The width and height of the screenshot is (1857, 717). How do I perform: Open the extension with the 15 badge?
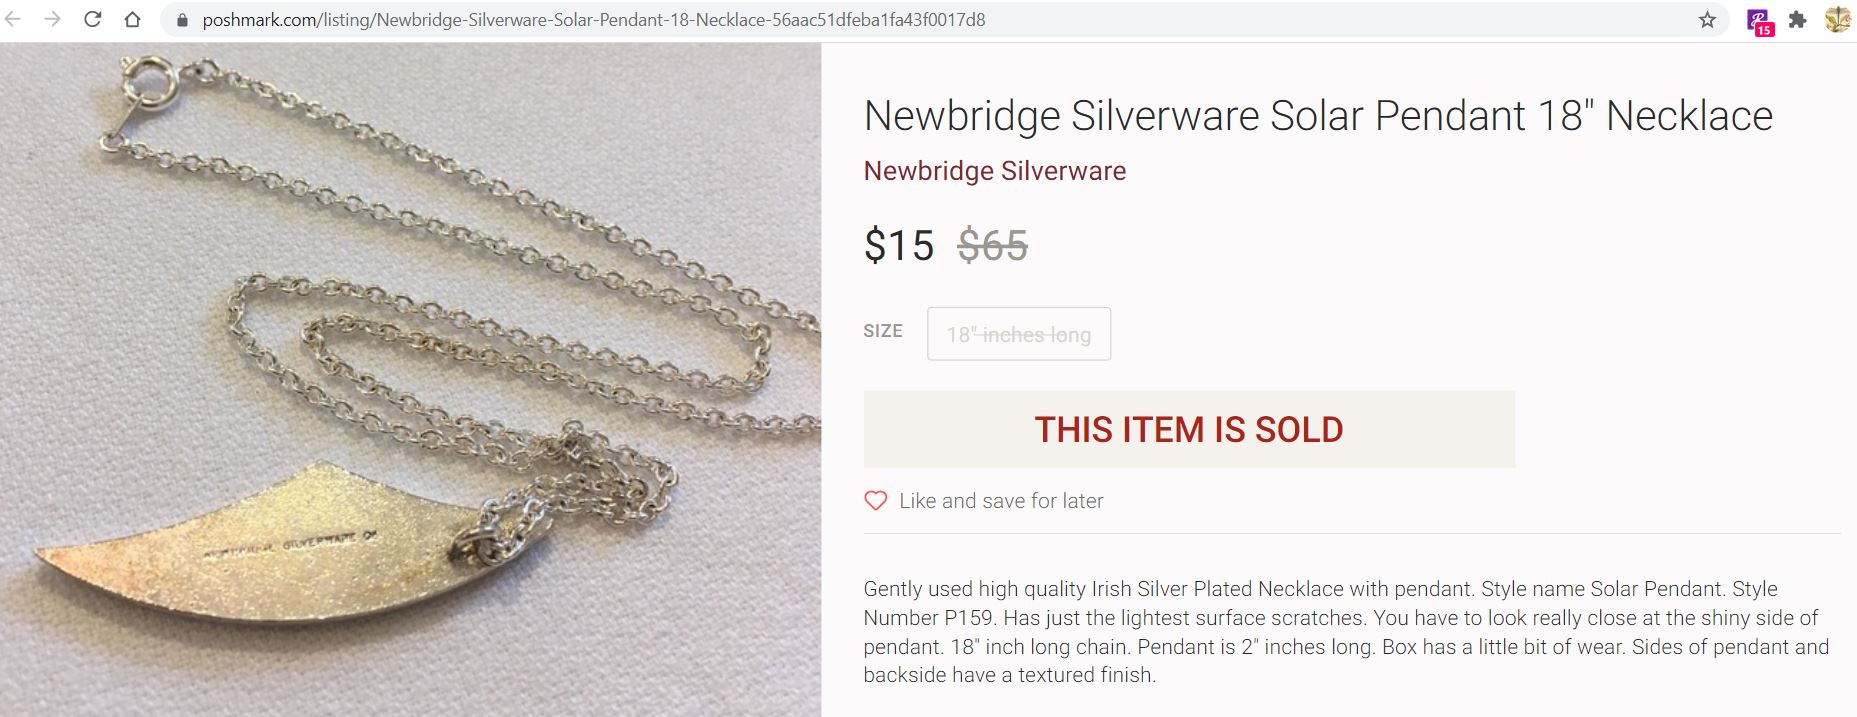[x=1758, y=21]
